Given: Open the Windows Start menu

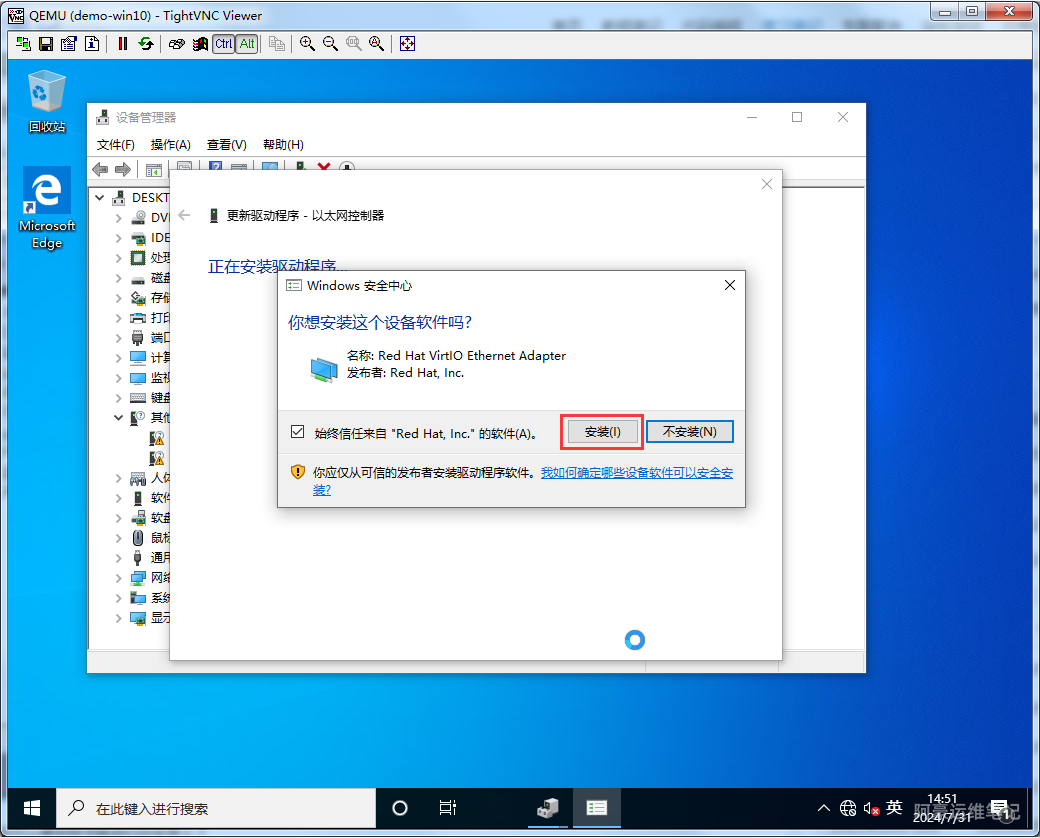Looking at the screenshot, I should (x=31, y=808).
